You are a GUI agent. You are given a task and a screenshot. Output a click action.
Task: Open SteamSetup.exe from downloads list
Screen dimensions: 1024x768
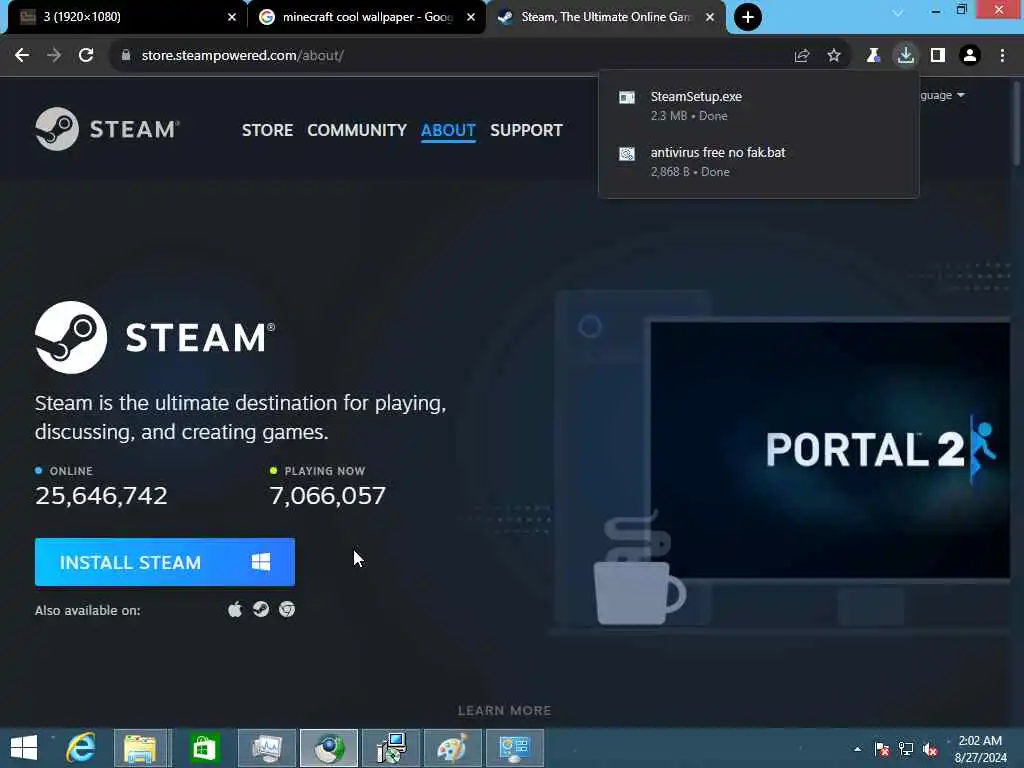coord(758,106)
